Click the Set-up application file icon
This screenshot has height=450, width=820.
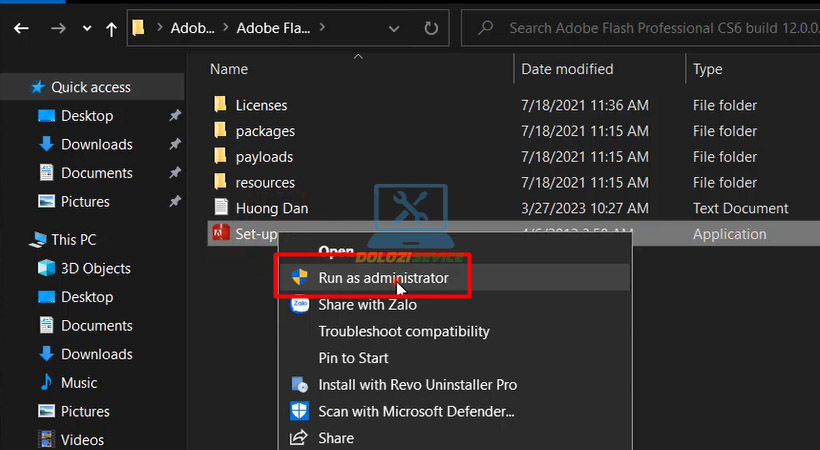[x=220, y=234]
